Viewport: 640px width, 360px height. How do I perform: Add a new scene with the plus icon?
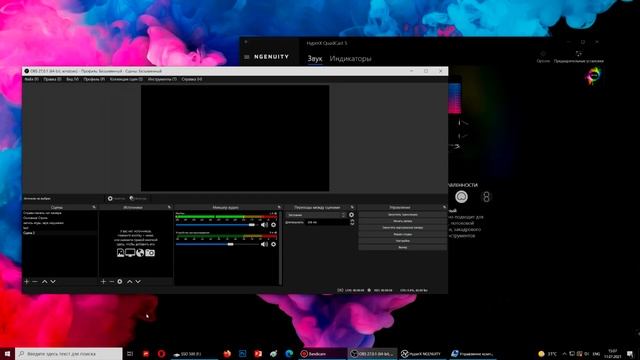[27, 282]
